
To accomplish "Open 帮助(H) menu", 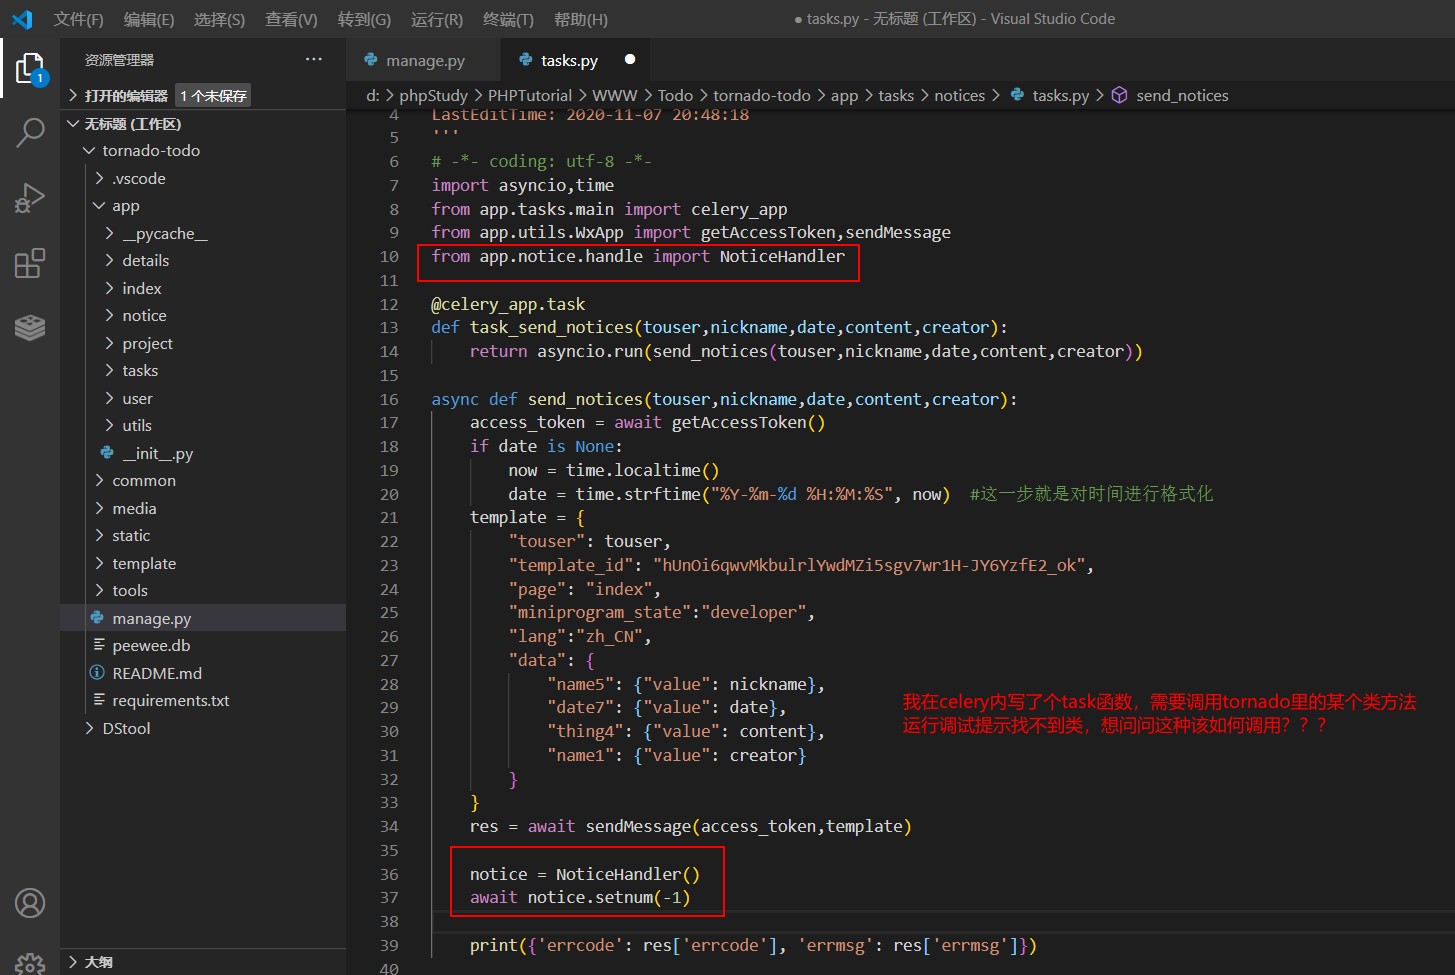I will point(581,19).
